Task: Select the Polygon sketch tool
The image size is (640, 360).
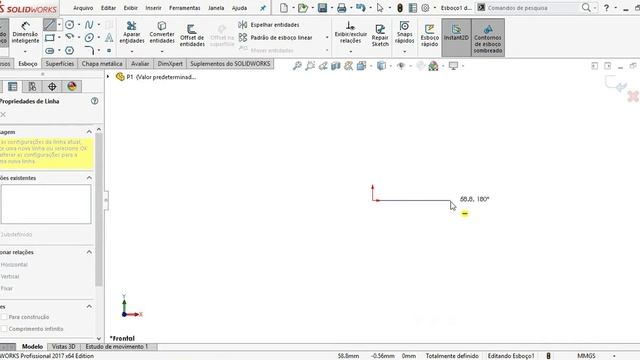Action: (69, 51)
